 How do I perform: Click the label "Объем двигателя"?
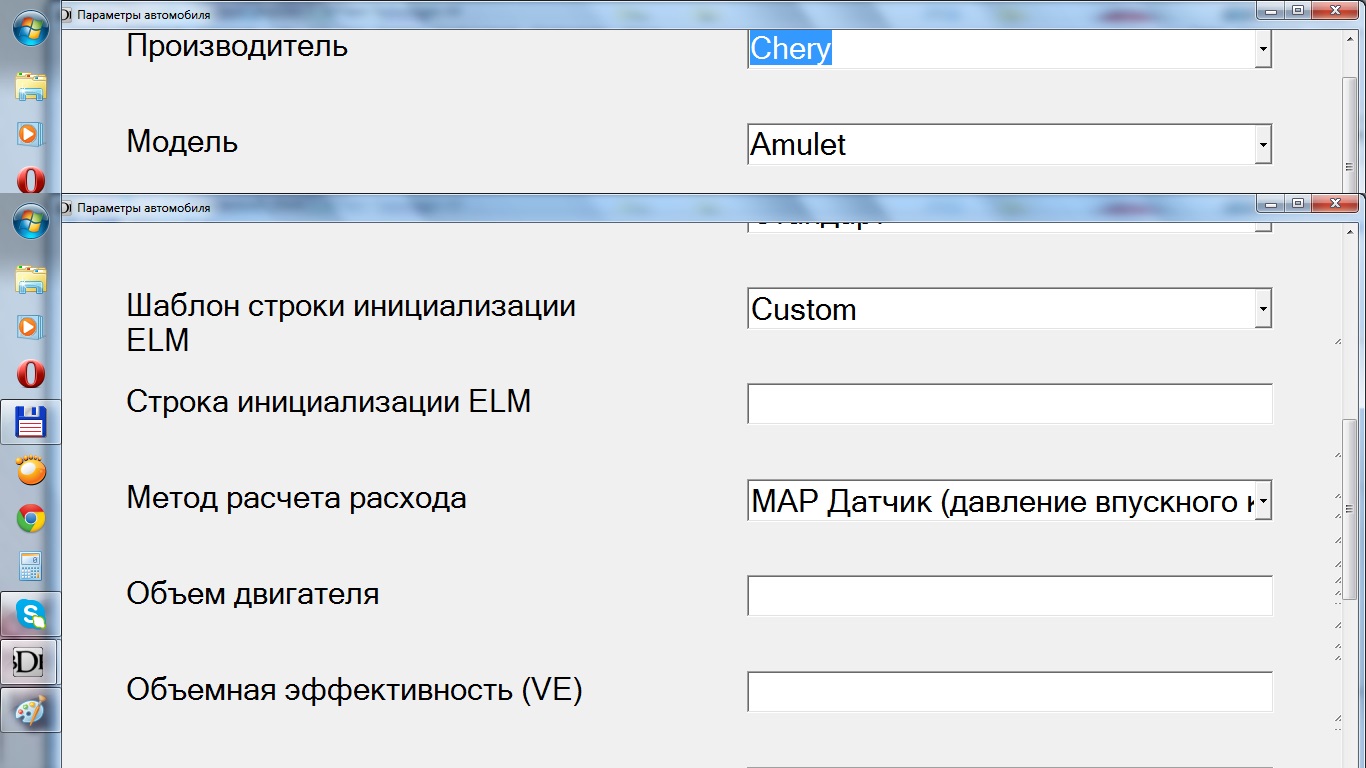point(253,594)
